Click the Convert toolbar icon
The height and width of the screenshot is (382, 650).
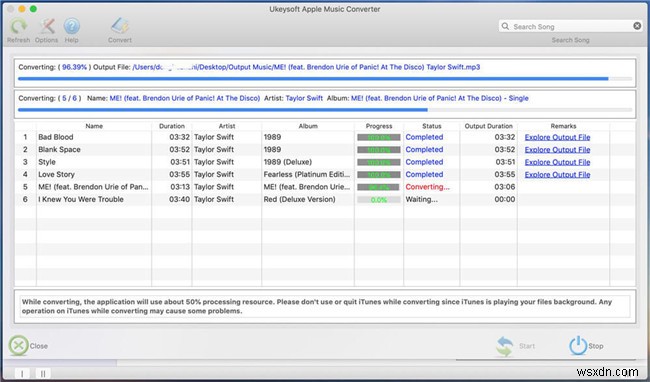click(x=120, y=27)
